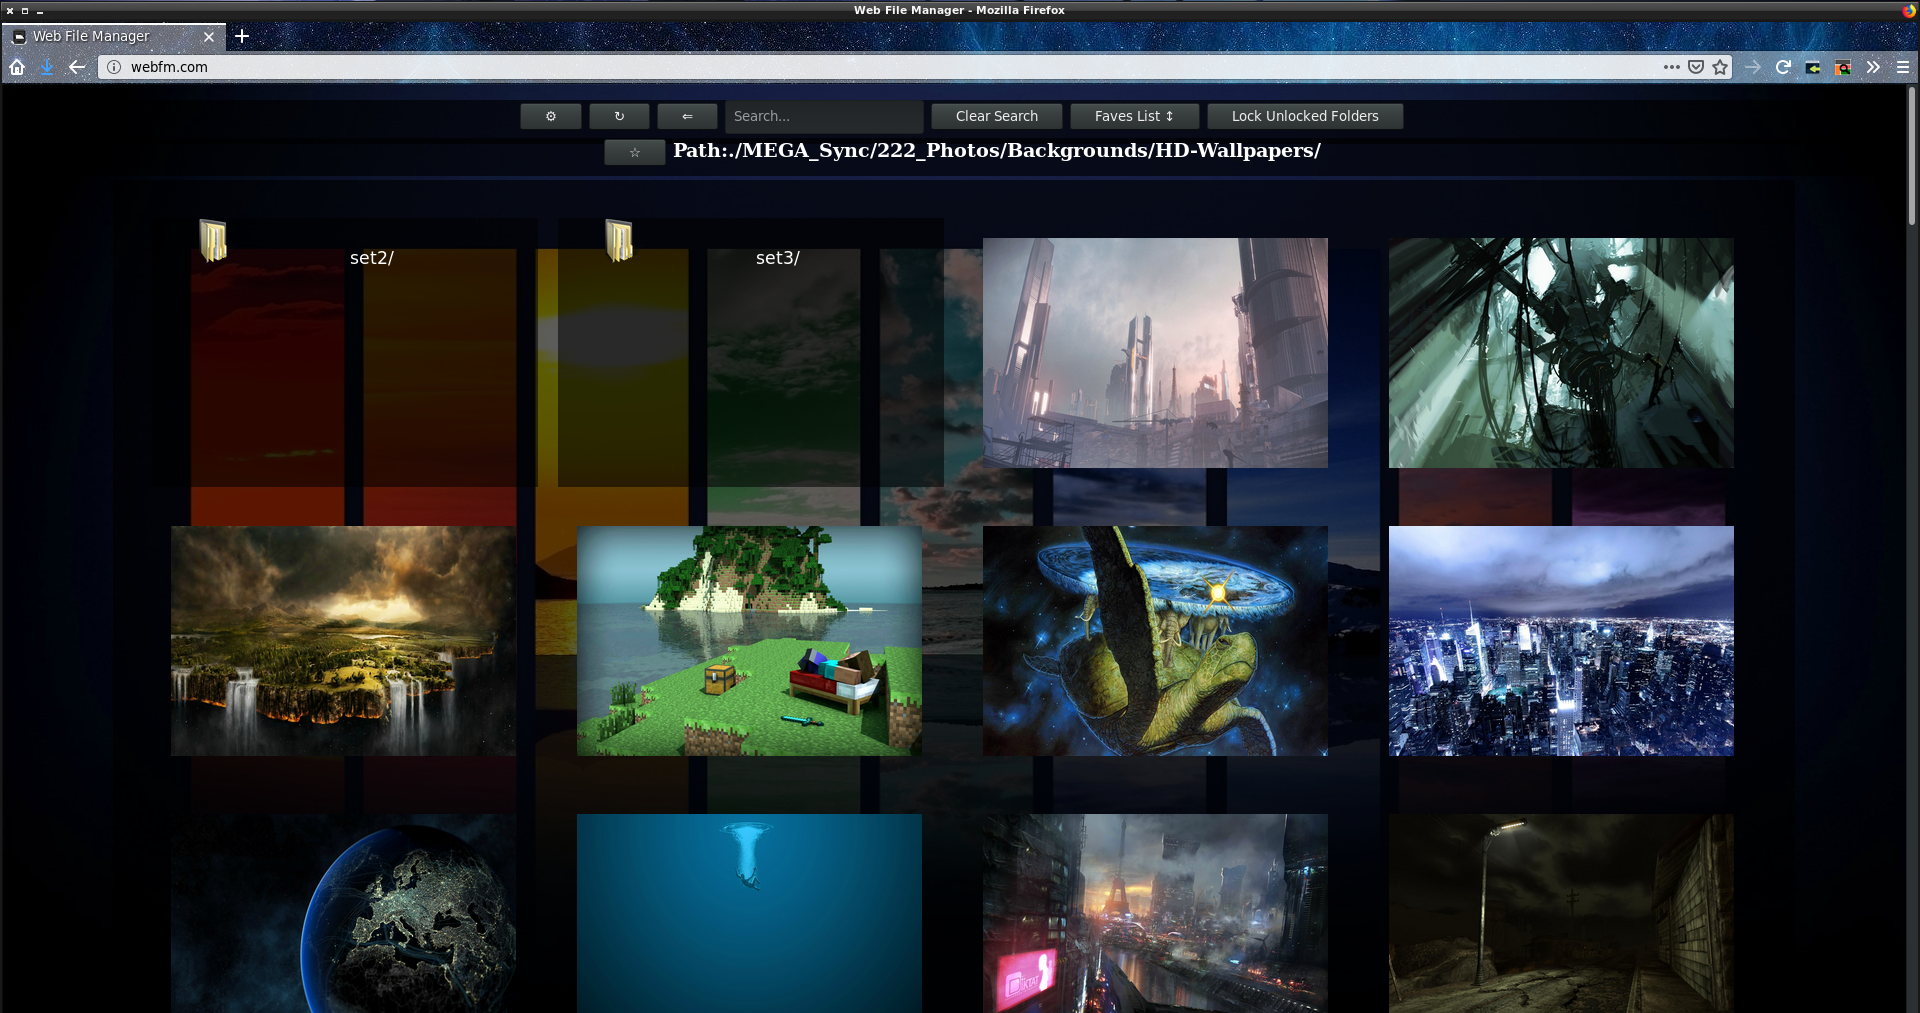Screen dimensions: 1920x1013
Task: Reload page with Firefox reload icon
Action: coord(1783,67)
